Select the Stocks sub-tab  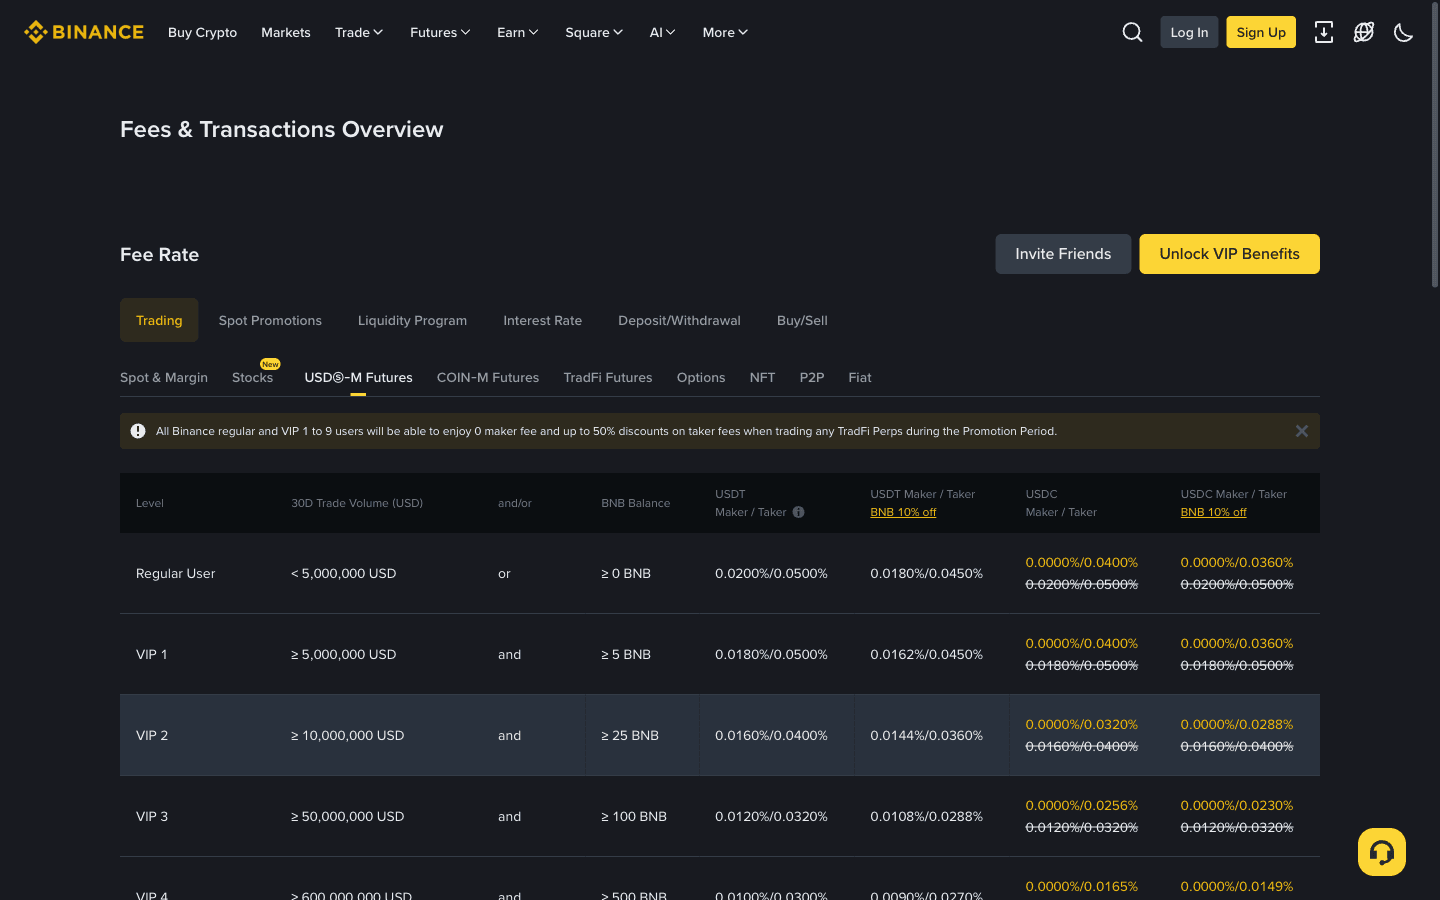coord(252,377)
